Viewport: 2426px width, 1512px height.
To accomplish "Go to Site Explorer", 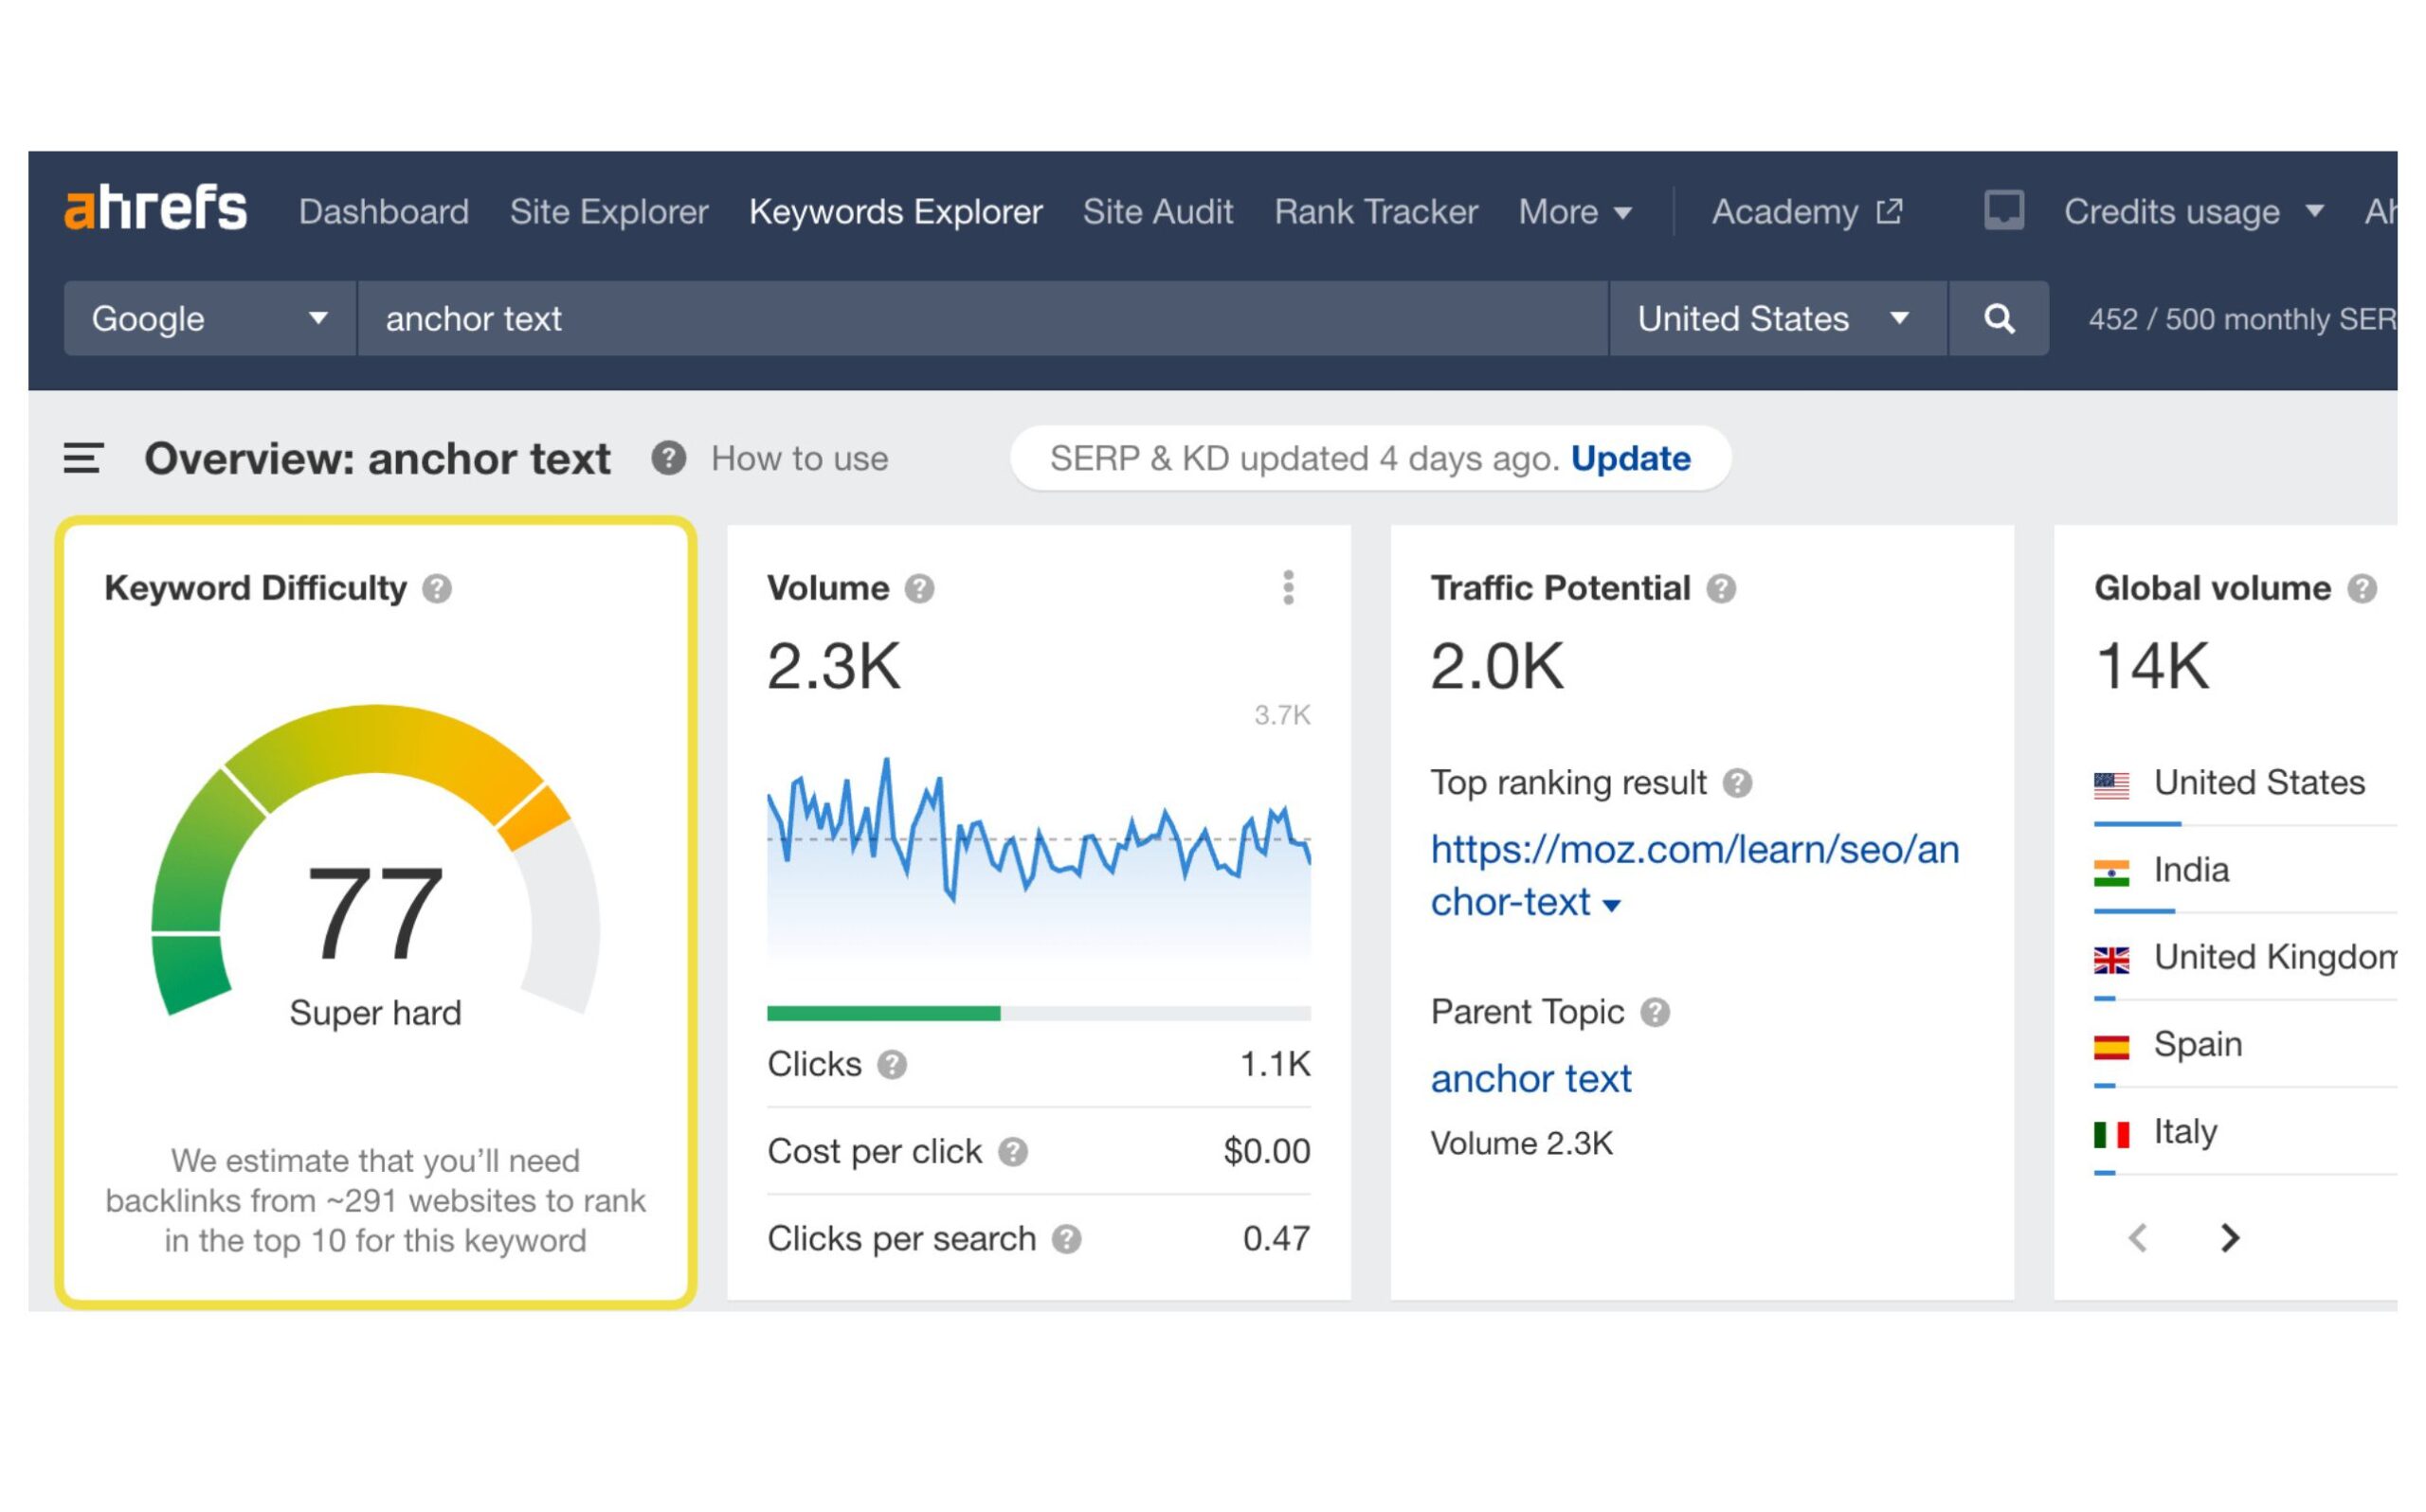I will [x=608, y=212].
